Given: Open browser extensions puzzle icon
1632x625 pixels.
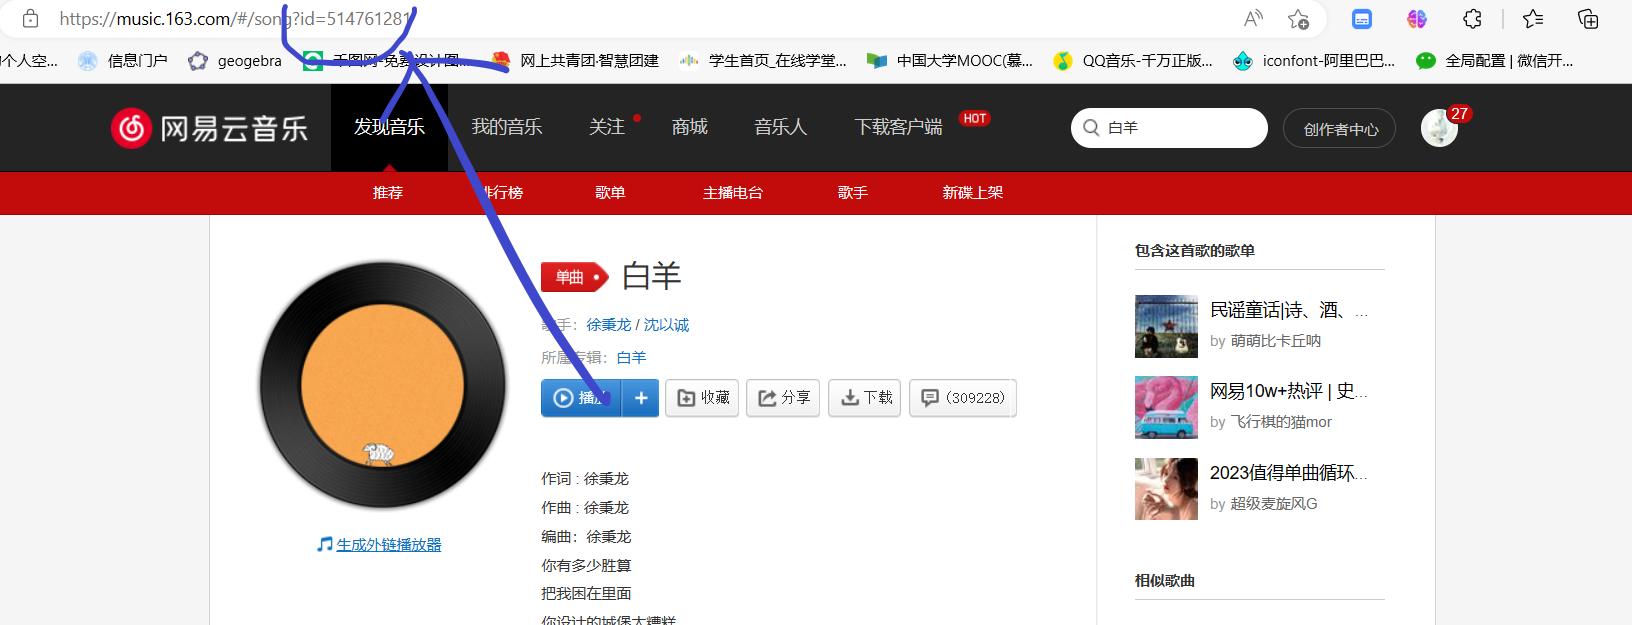Looking at the screenshot, I should coord(1472,19).
